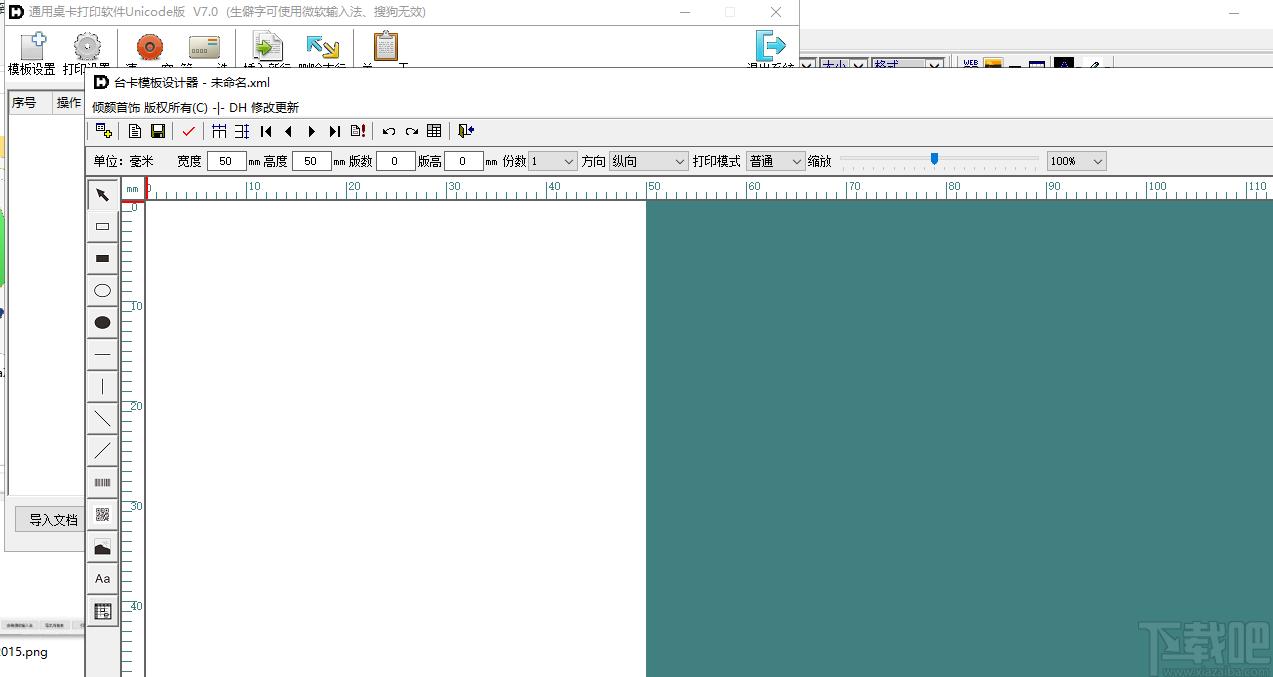The height and width of the screenshot is (677, 1273).
Task: Pick the filled ellipse tool
Action: click(x=102, y=322)
